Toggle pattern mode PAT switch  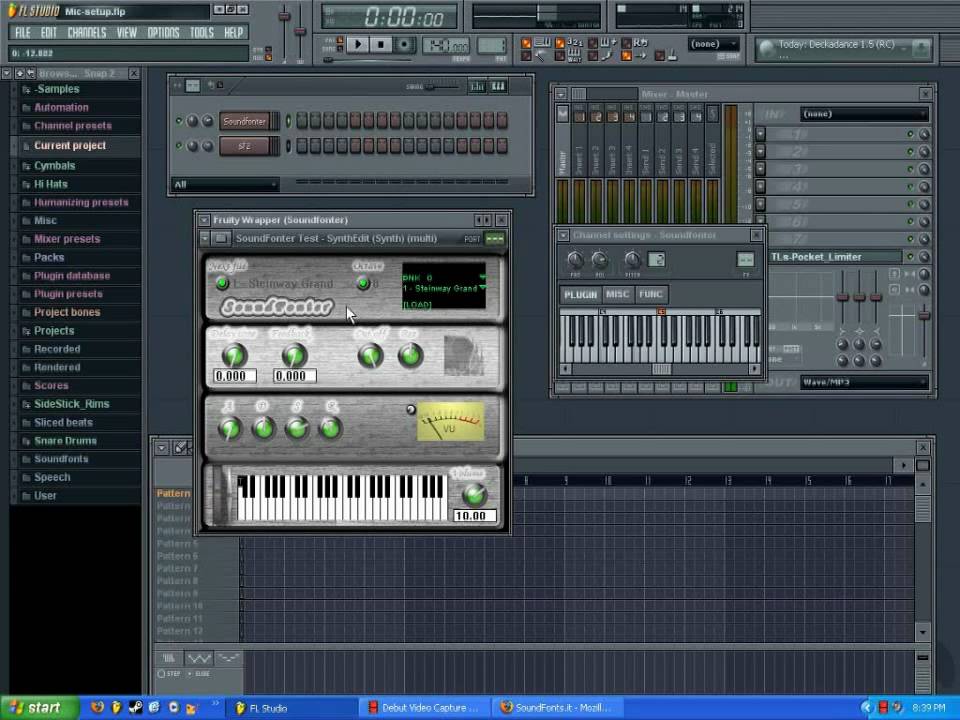tap(340, 40)
